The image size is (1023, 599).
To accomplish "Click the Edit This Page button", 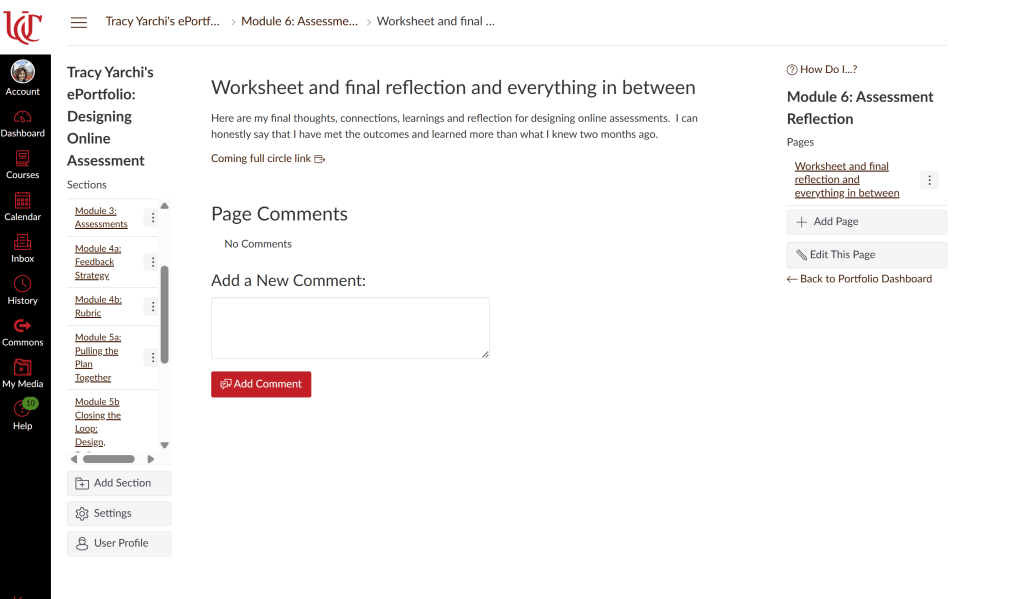I will 866,255.
